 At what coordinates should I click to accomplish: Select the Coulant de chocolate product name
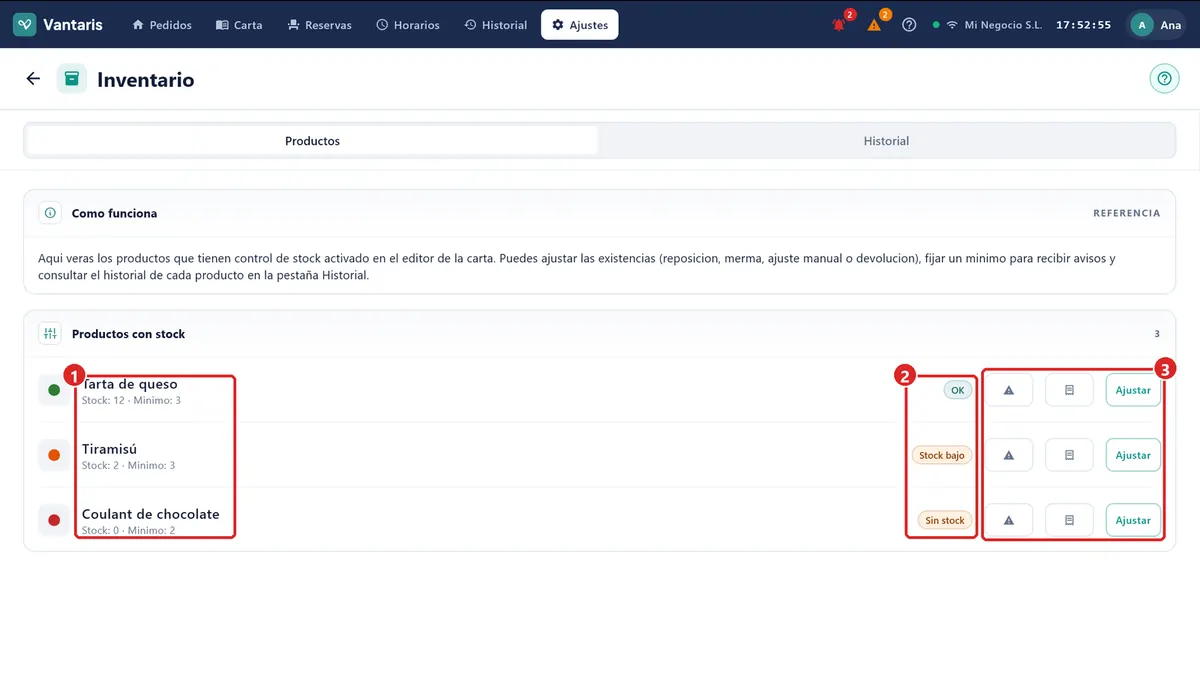point(151,514)
